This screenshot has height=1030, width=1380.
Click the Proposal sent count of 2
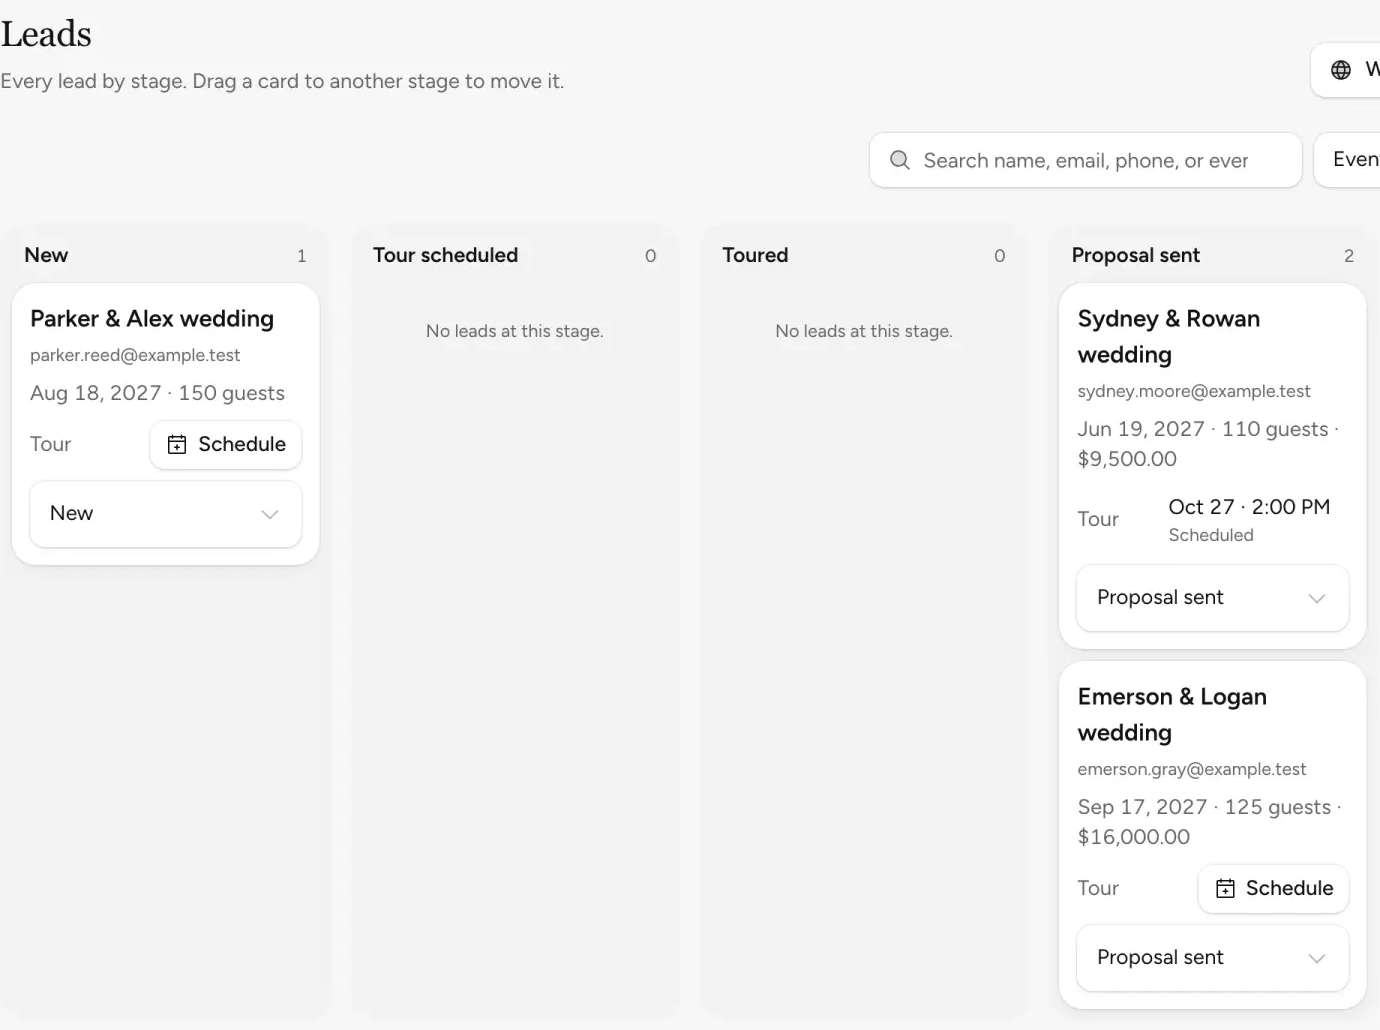click(x=1349, y=257)
